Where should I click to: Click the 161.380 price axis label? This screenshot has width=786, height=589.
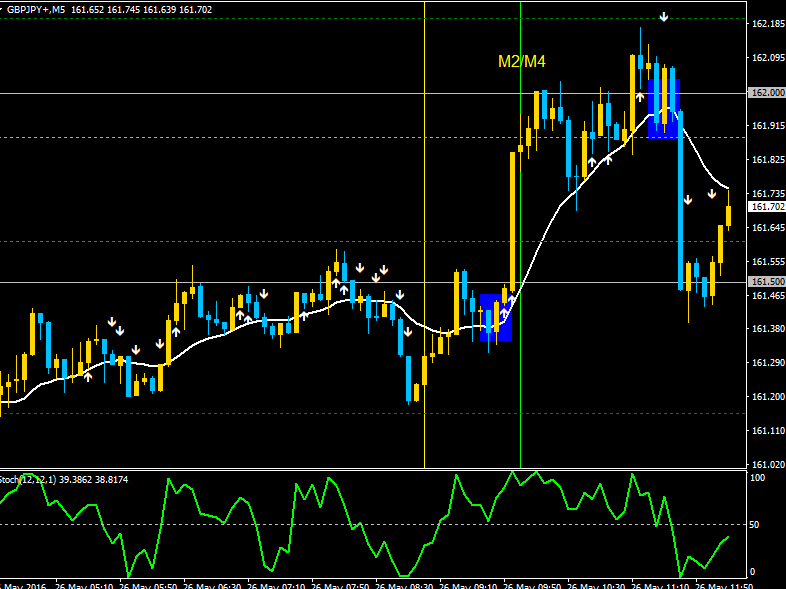768,328
